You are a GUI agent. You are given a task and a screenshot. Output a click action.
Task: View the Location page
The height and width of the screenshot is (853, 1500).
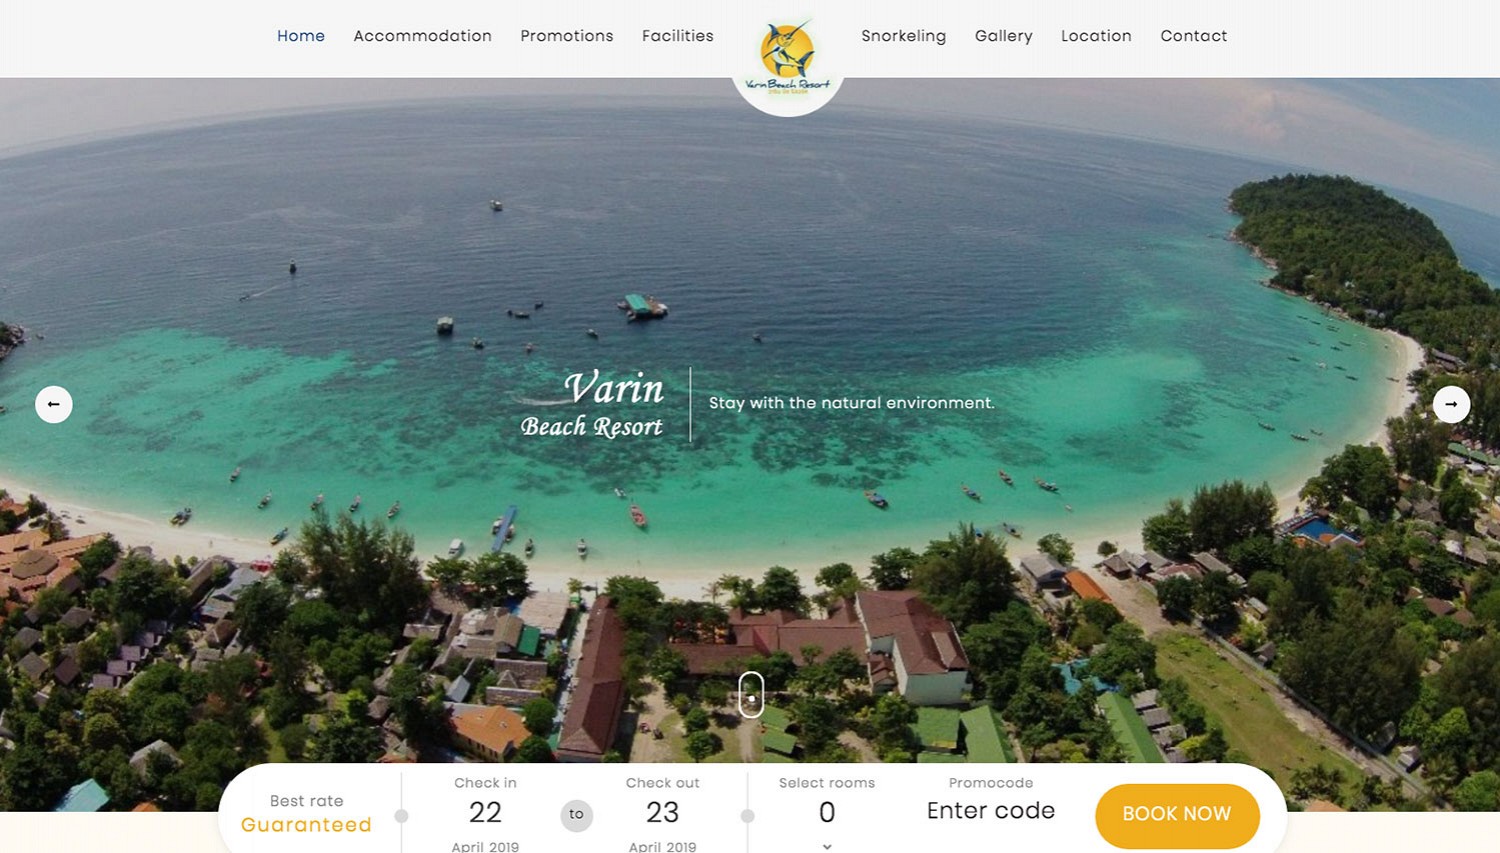(x=1096, y=36)
